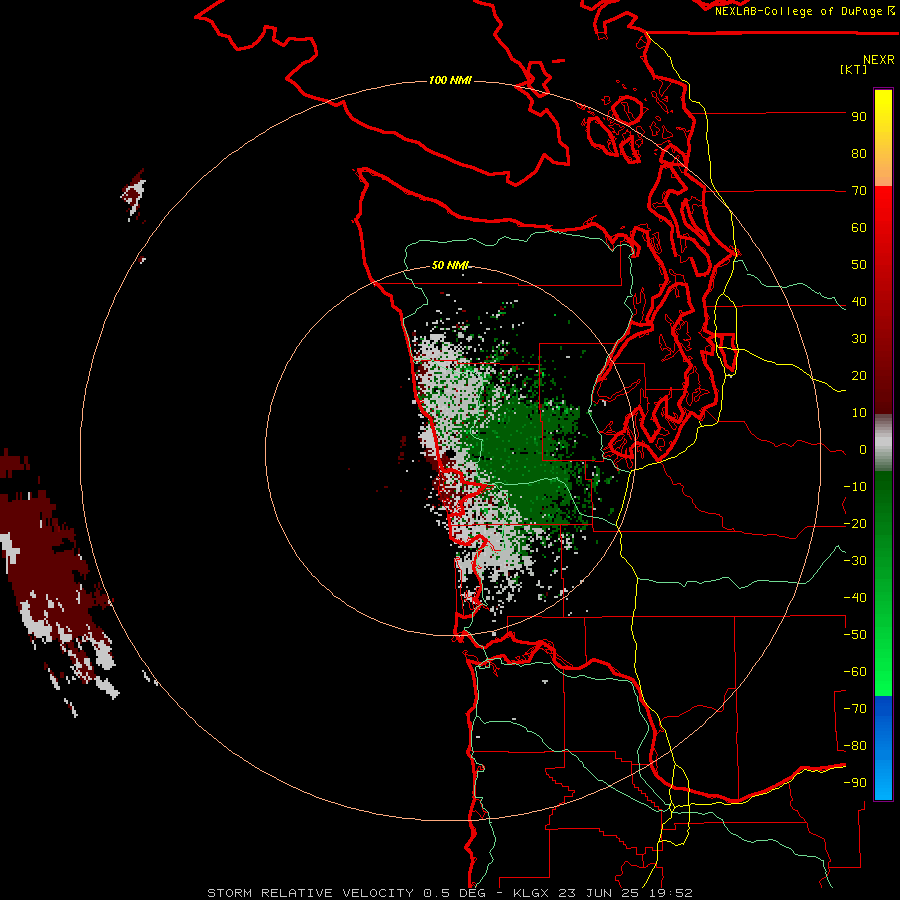The height and width of the screenshot is (900, 900).
Task: Click the Storm Relative Velocity caption at bottom
Action: click(x=450, y=893)
